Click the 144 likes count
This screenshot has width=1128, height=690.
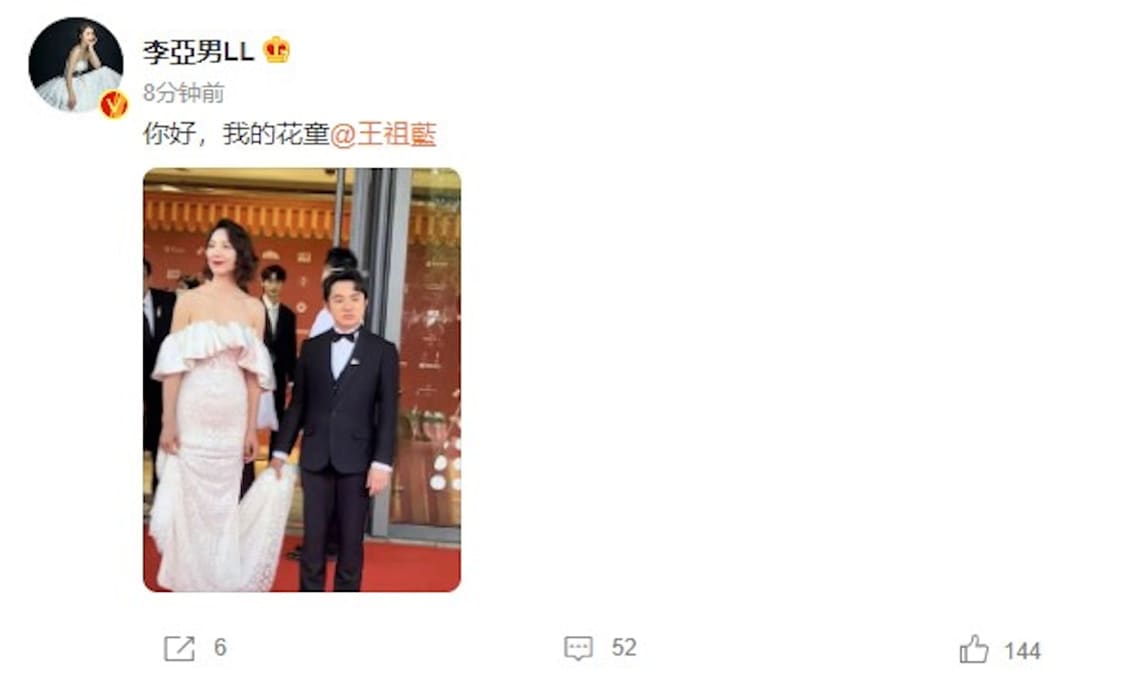[1022, 651]
